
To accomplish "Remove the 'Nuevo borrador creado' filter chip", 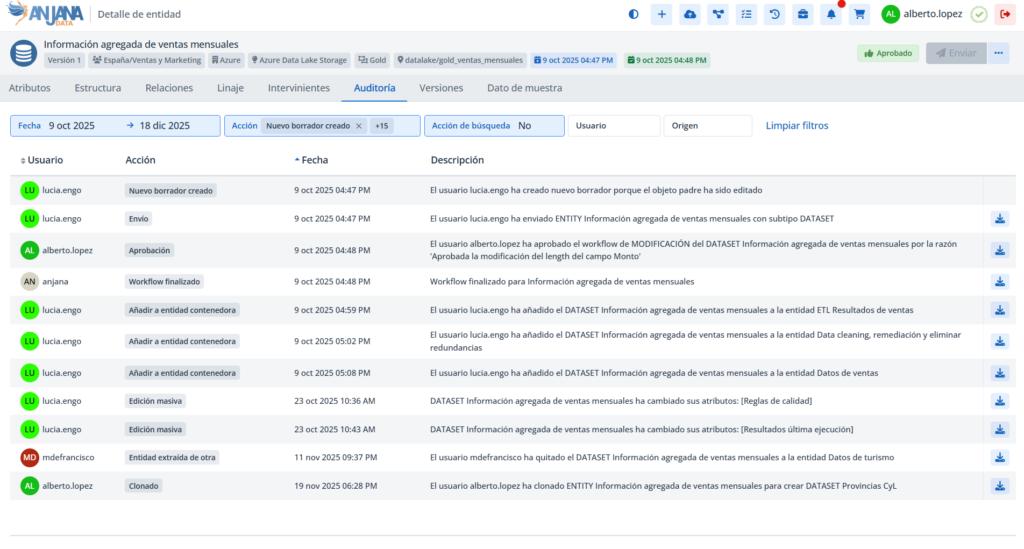I will [x=359, y=126].
